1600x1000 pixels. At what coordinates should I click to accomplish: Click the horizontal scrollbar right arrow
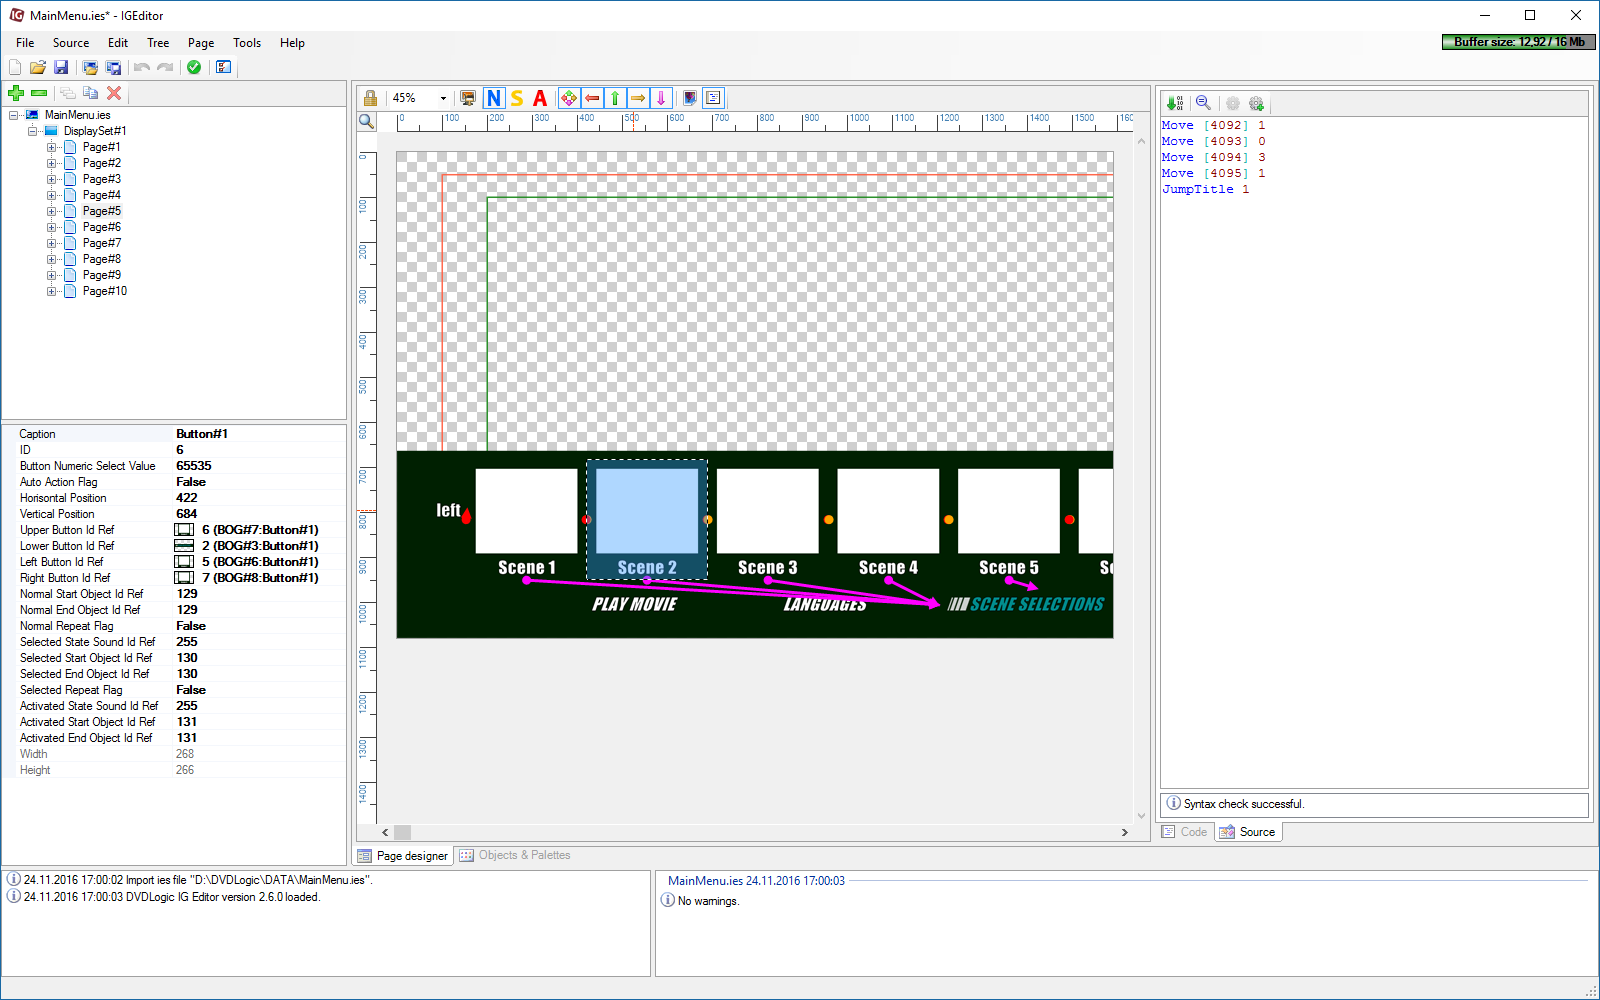pyautogui.click(x=1125, y=832)
